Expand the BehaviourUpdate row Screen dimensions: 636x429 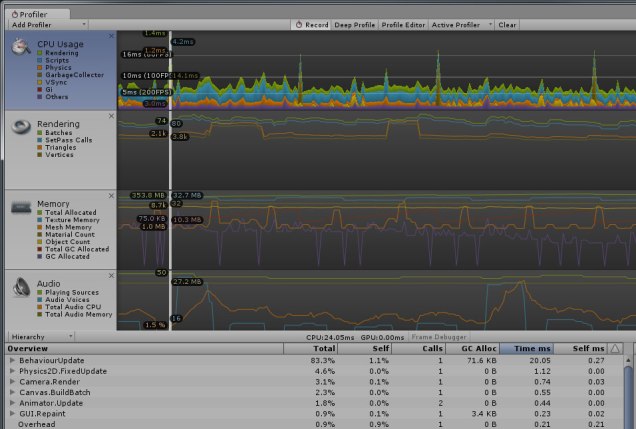12,359
